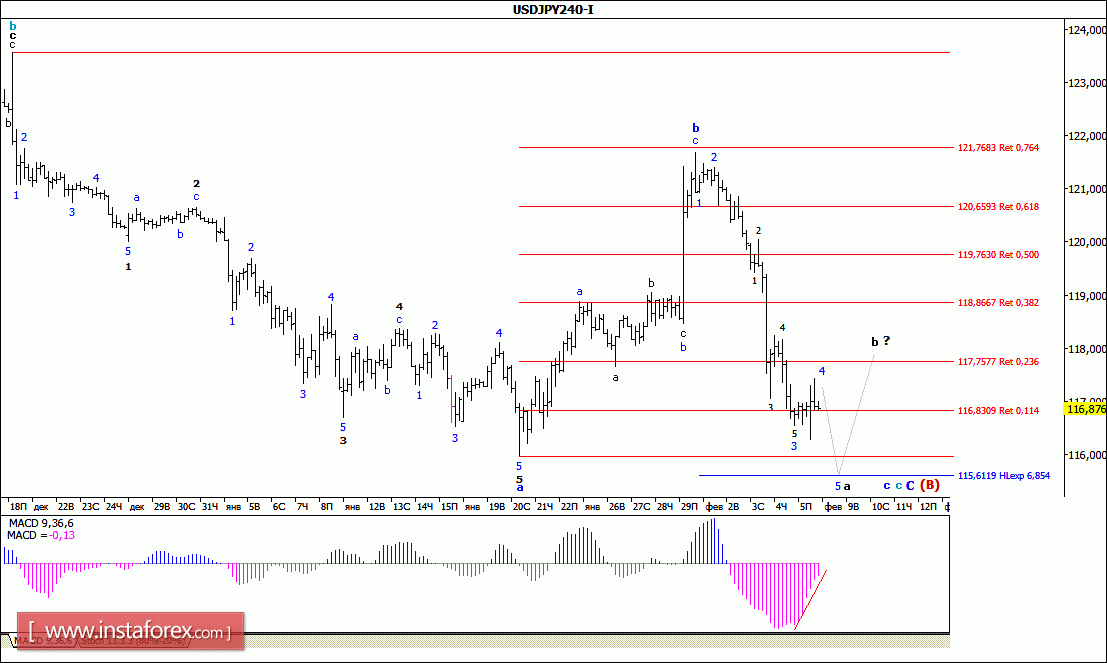Select the 22В date on time axis
Image resolution: width=1107 pixels, height=663 pixels.
[66, 506]
